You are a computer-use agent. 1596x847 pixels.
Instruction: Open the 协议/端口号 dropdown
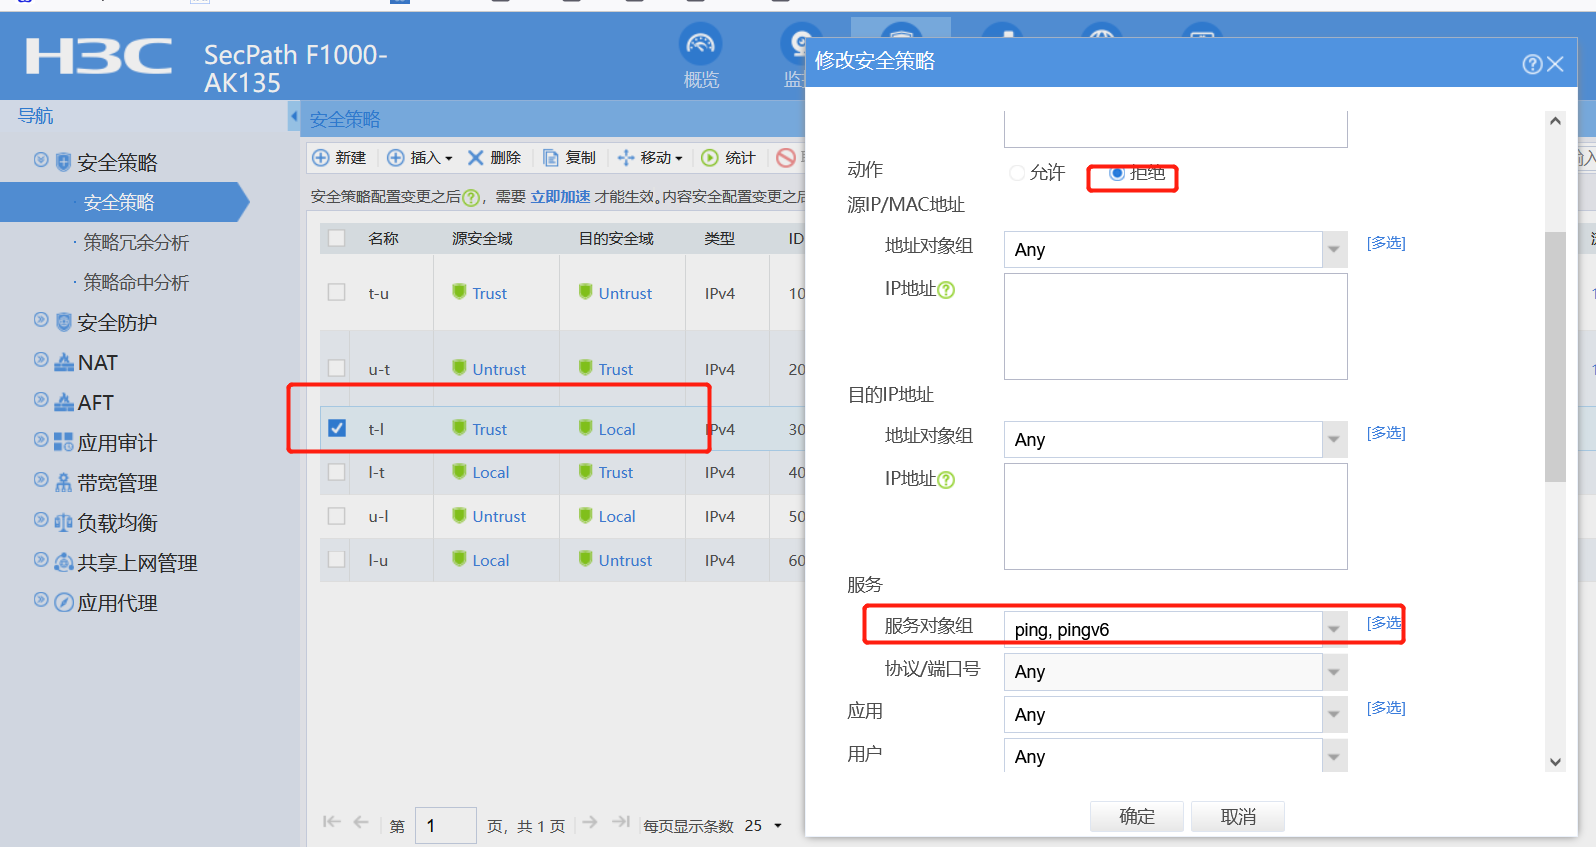[x=1333, y=671]
